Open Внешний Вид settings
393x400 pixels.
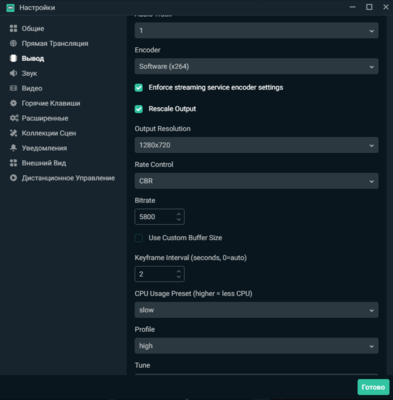44,163
